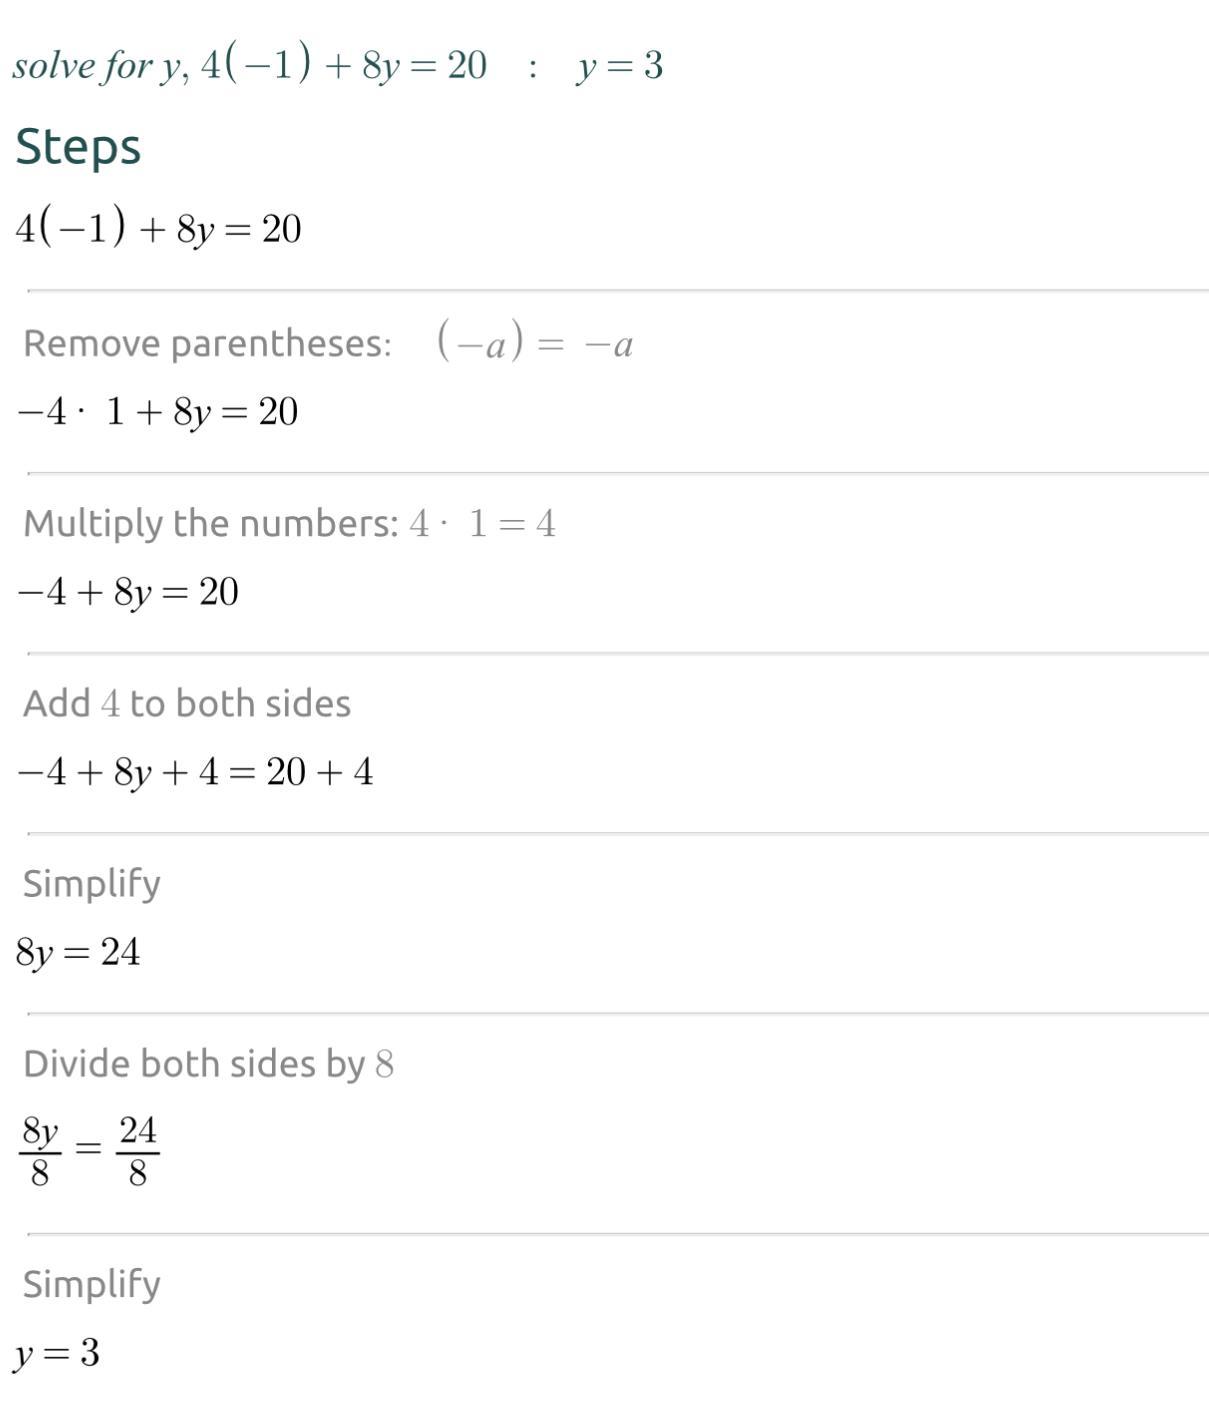Select the equation −4 + 8y + 4 = 20 + 4
This screenshot has width=1209, height=1401.
(195, 772)
